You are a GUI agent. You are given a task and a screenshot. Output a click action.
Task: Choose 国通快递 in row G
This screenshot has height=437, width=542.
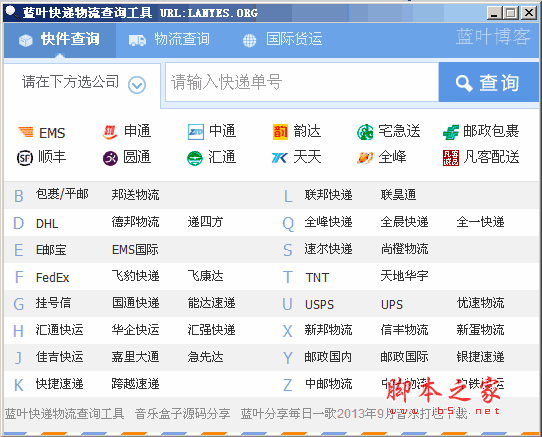[x=136, y=303]
